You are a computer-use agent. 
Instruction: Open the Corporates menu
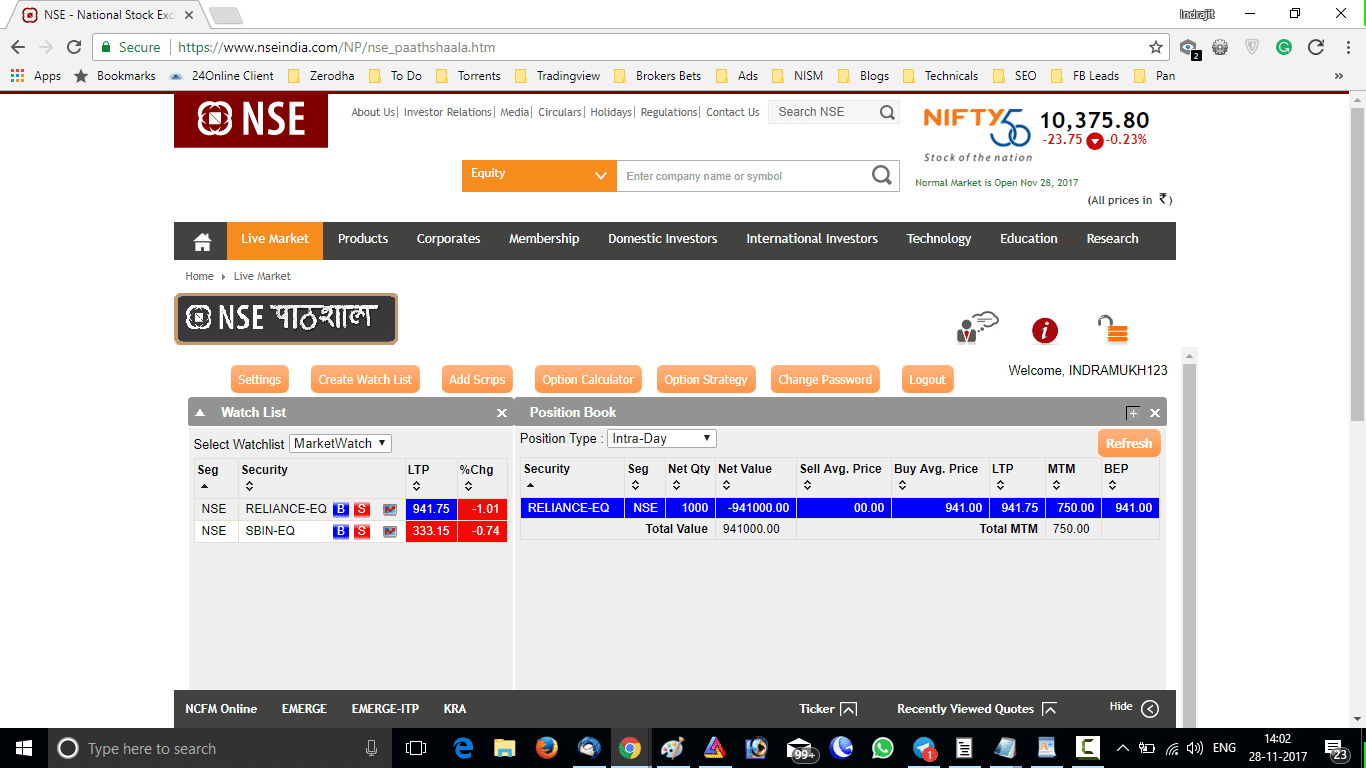448,239
